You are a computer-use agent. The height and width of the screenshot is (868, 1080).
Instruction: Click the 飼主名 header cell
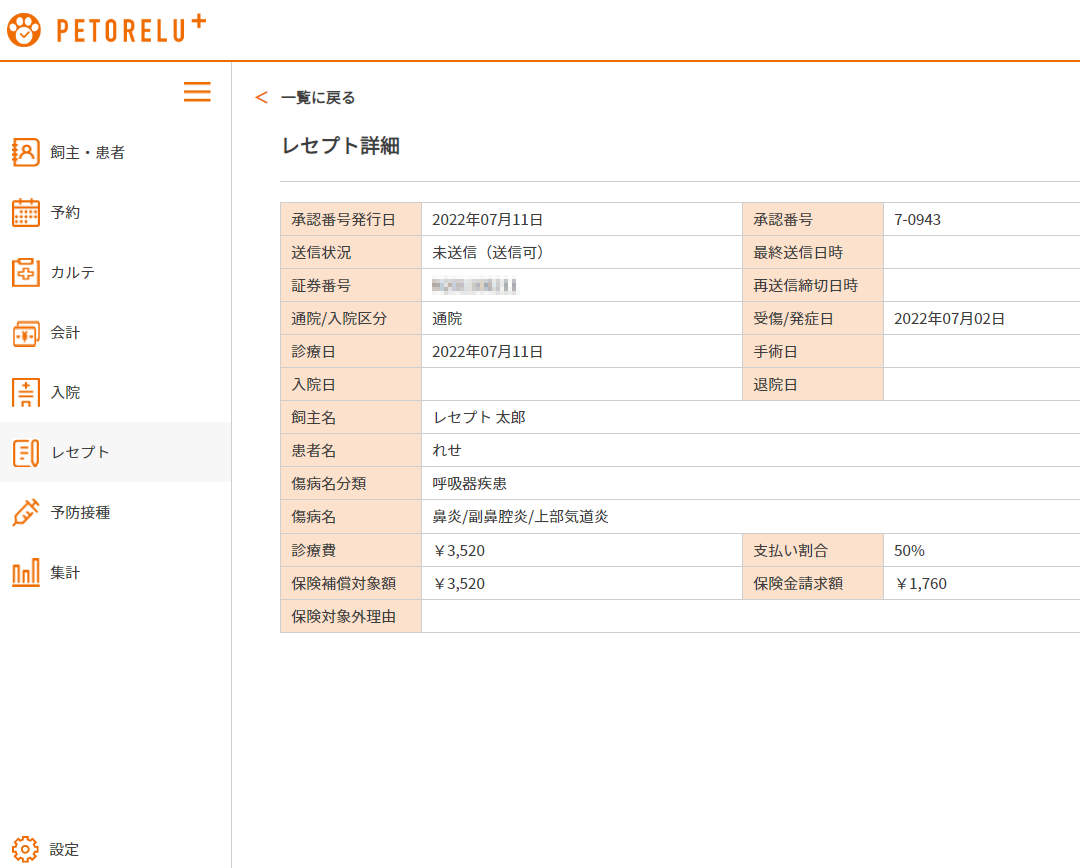click(x=351, y=417)
